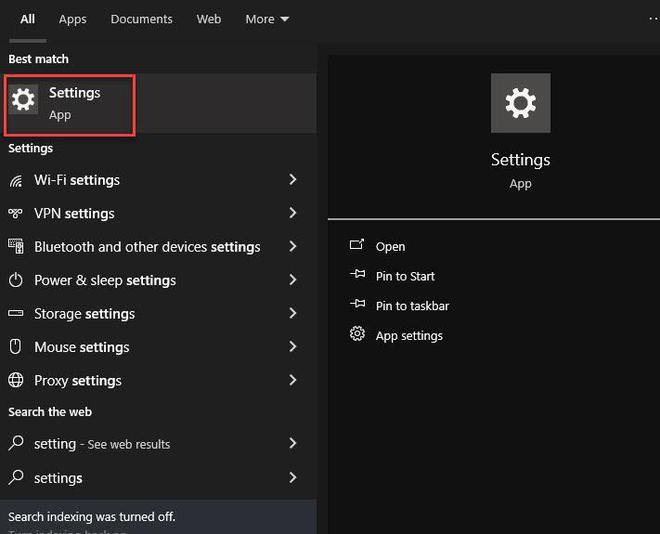
Task: Click the Storage settings icon
Action: point(16,314)
